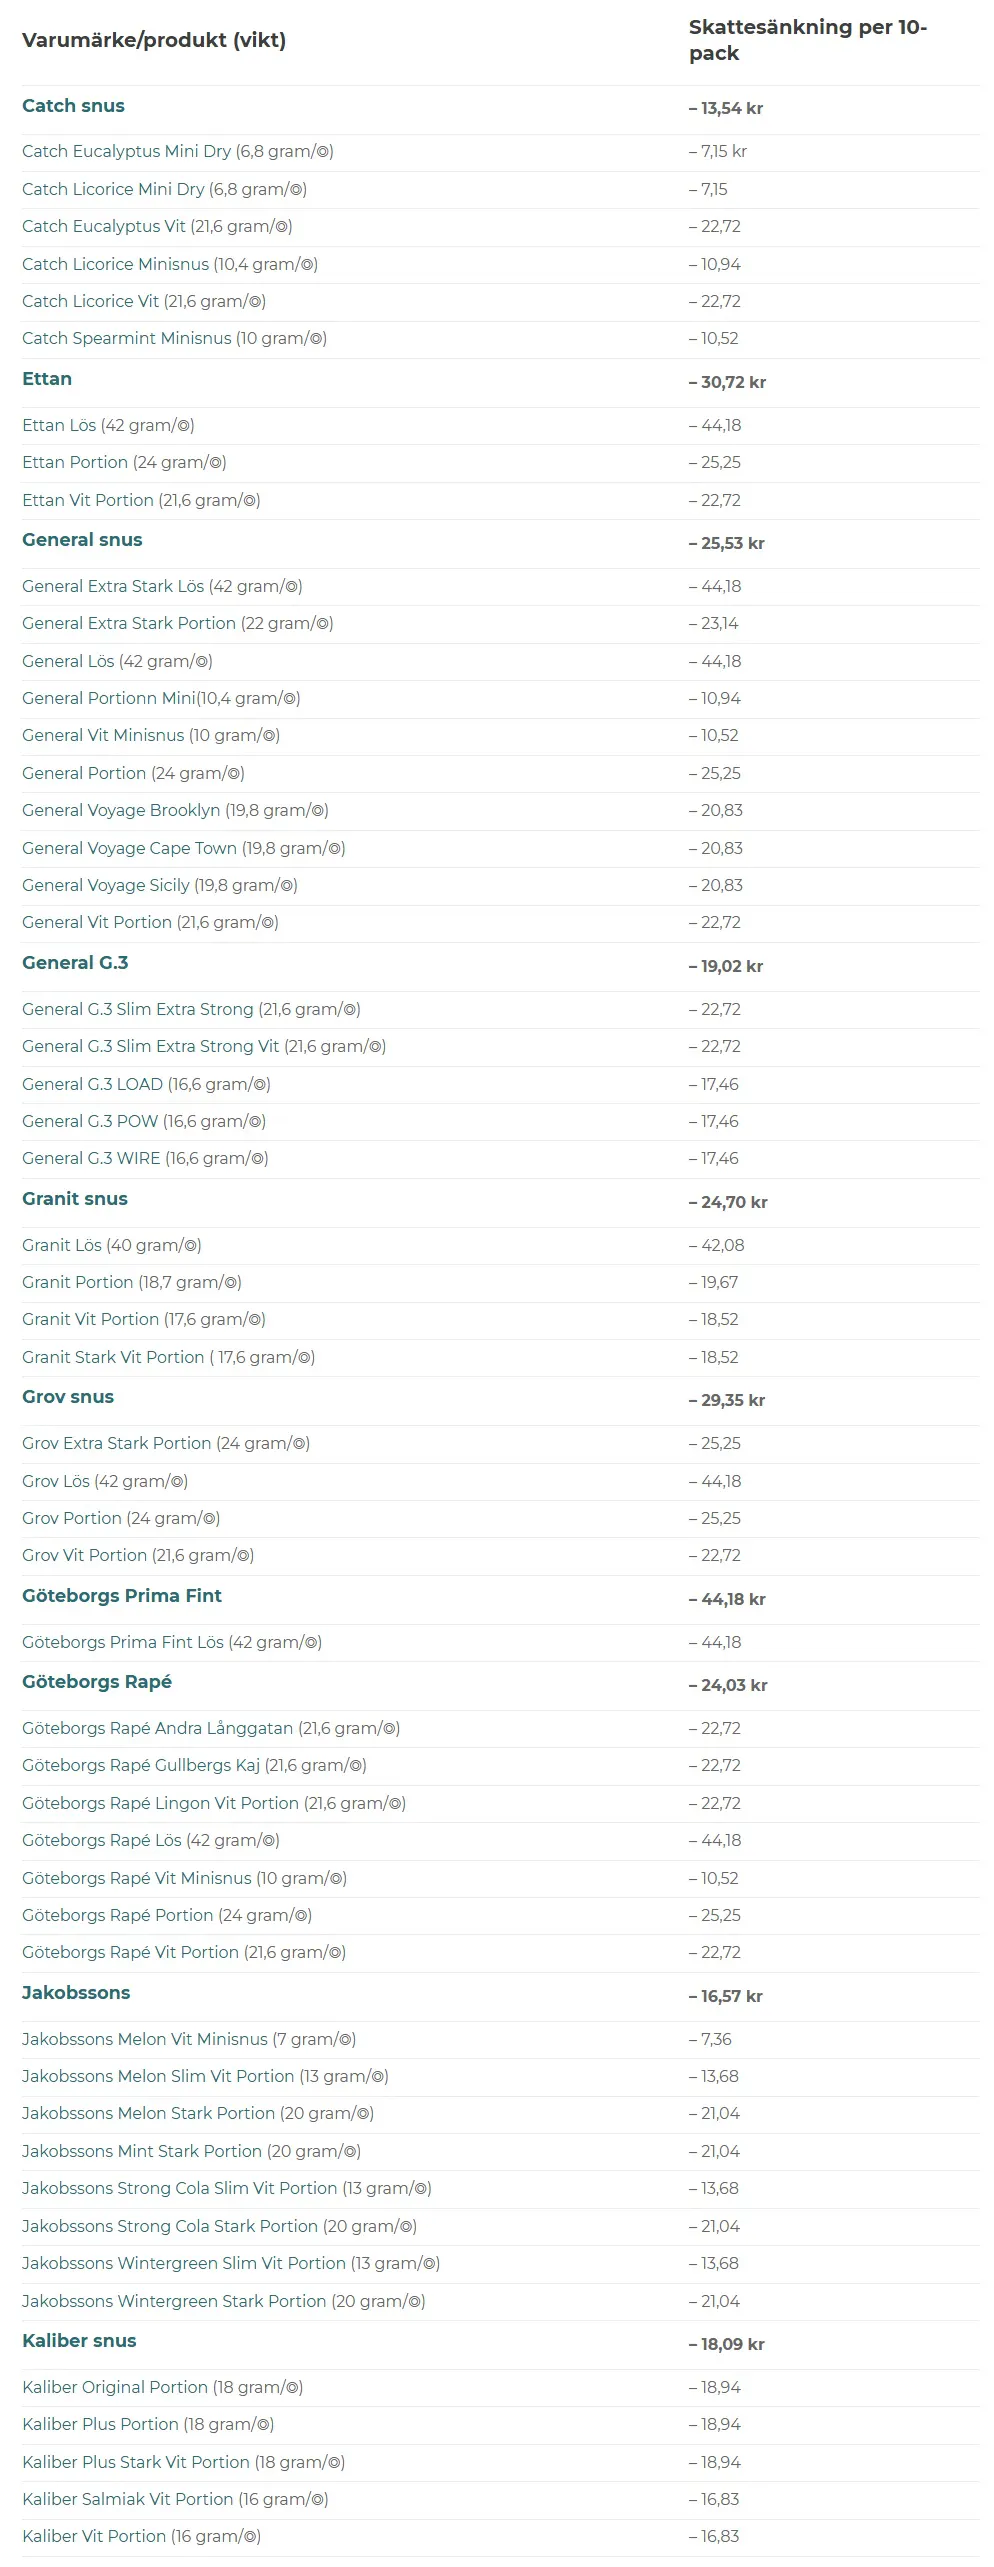Click the General snus brand heading
This screenshot has height=2567, width=994.
(x=82, y=540)
